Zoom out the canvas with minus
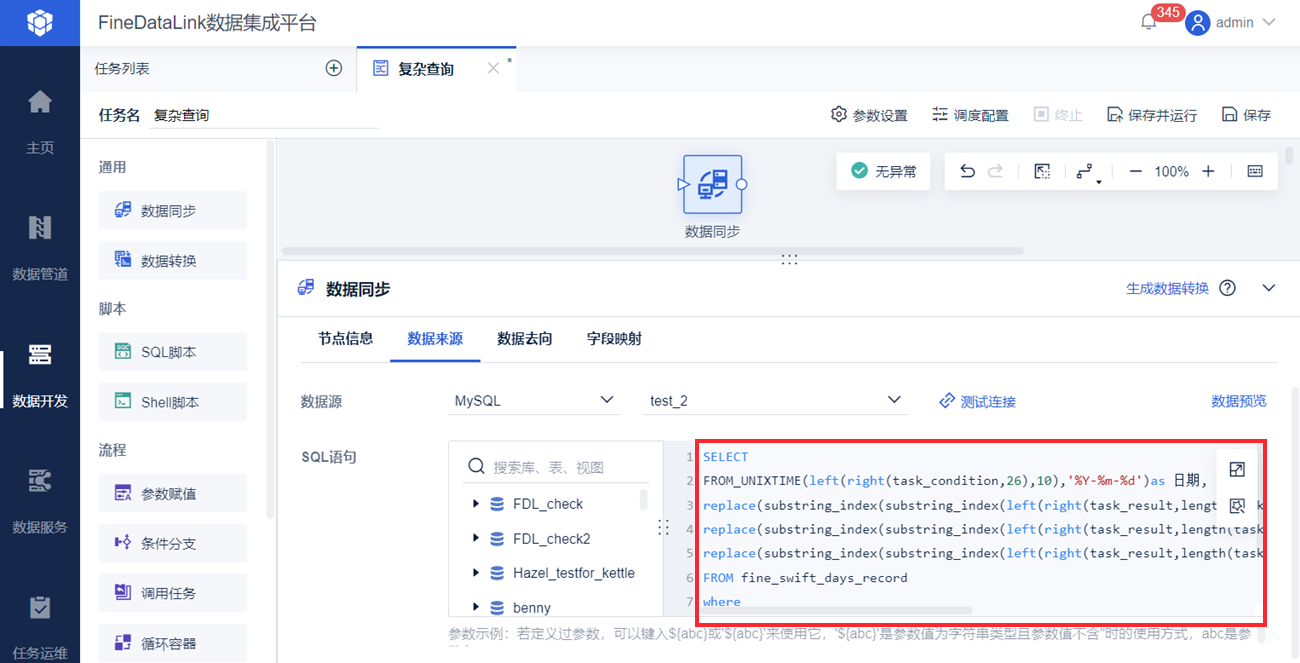 (1135, 171)
